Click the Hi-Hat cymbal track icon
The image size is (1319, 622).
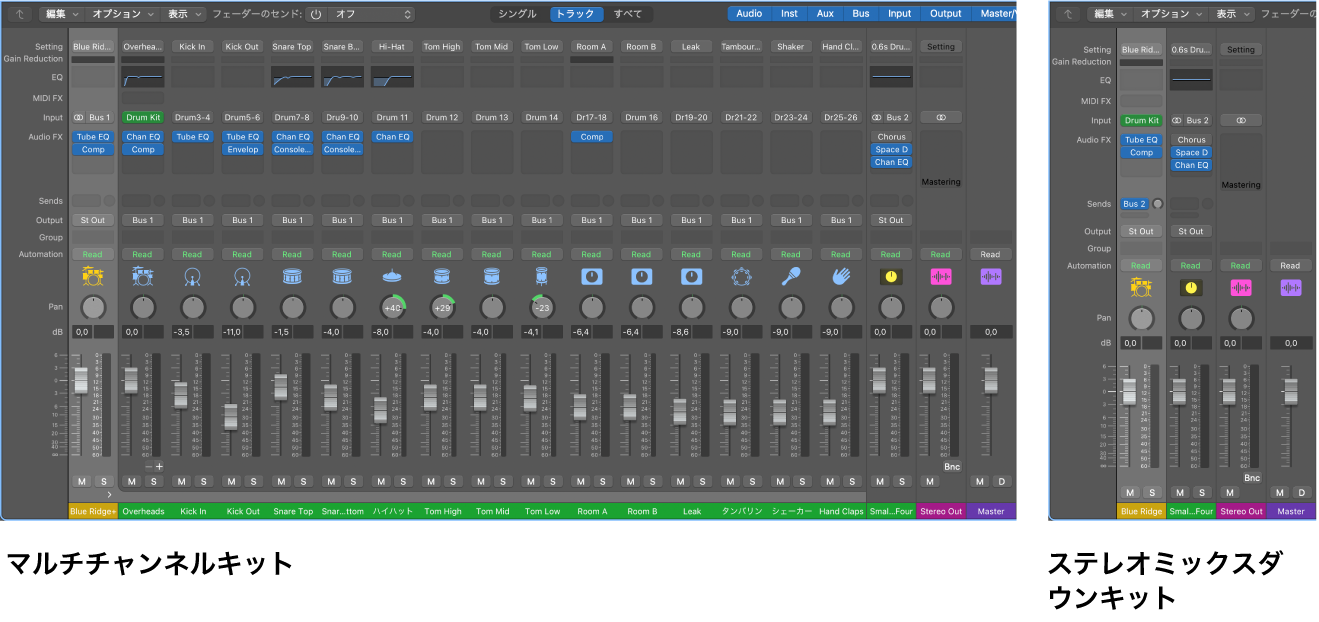pos(391,277)
